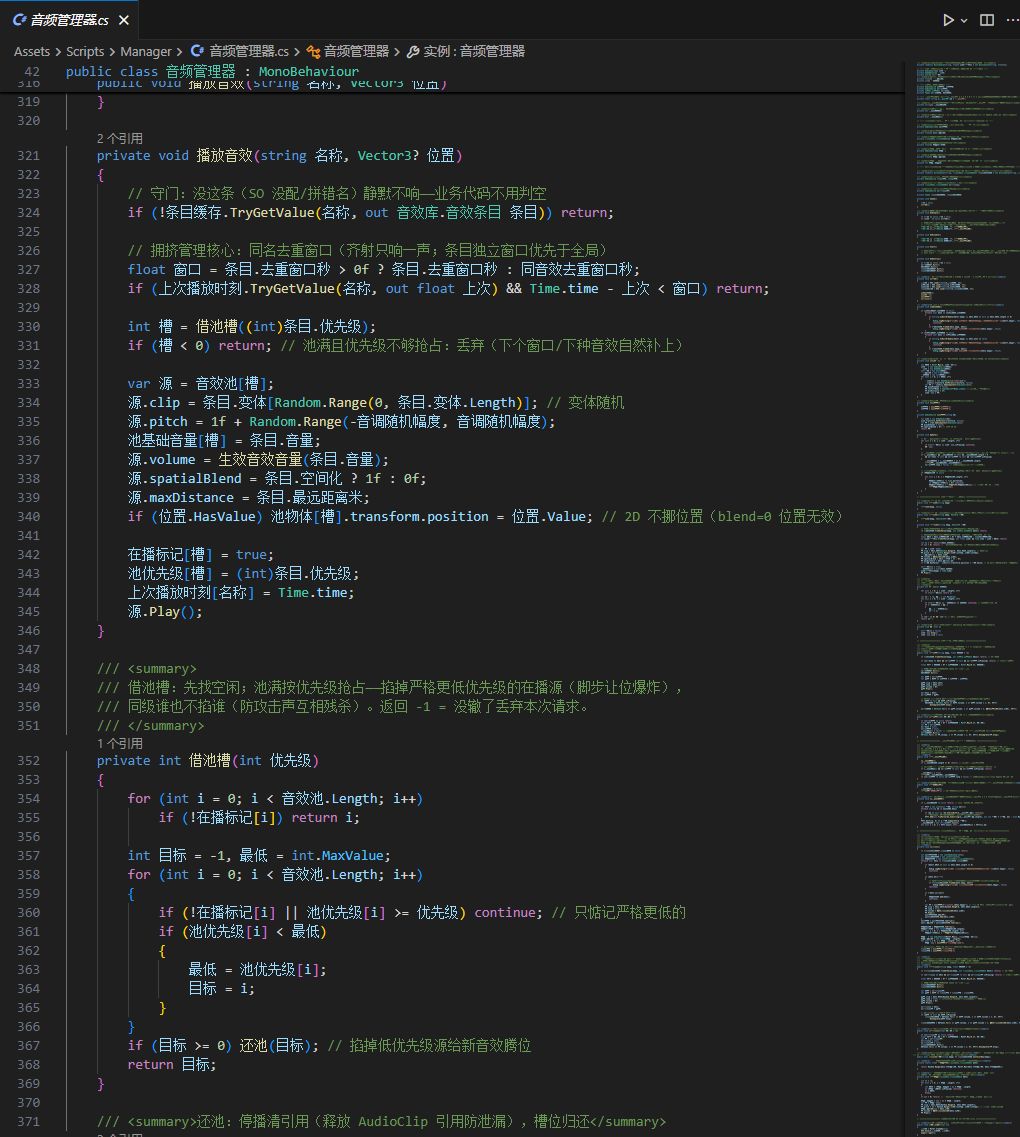Click 源.spatialBlend on line 338
The image size is (1020, 1137).
(184, 479)
